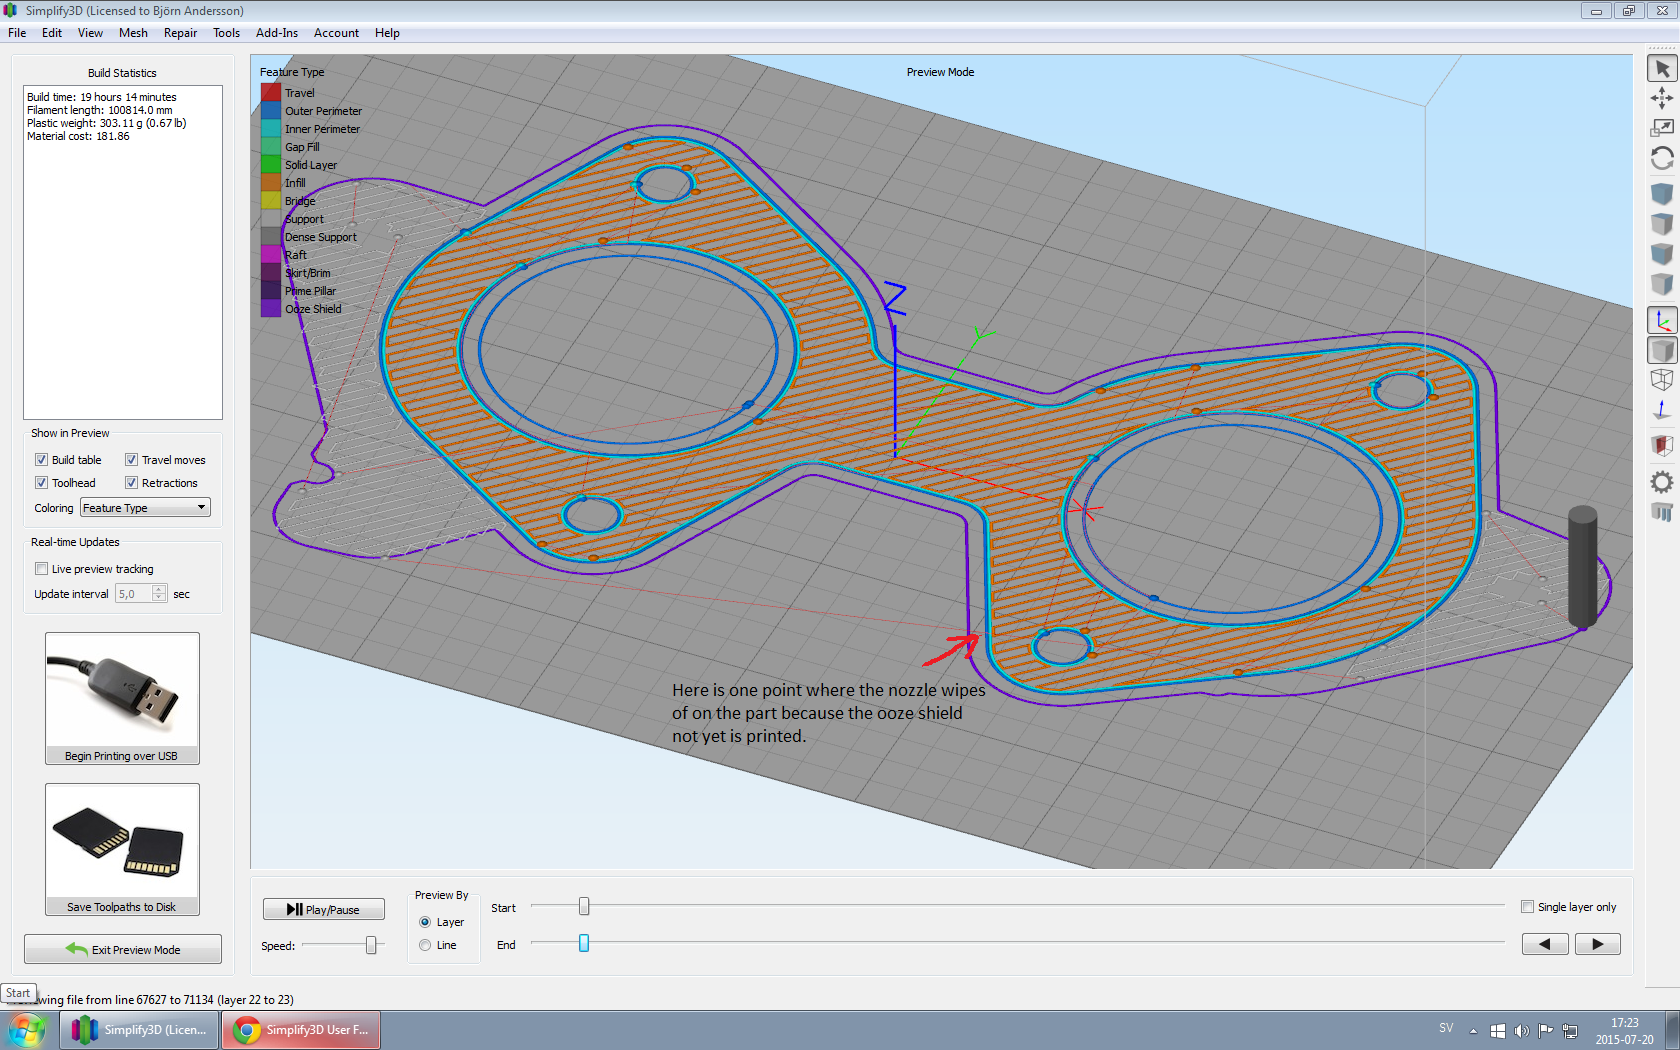Click the Speed slider handle

point(371,945)
